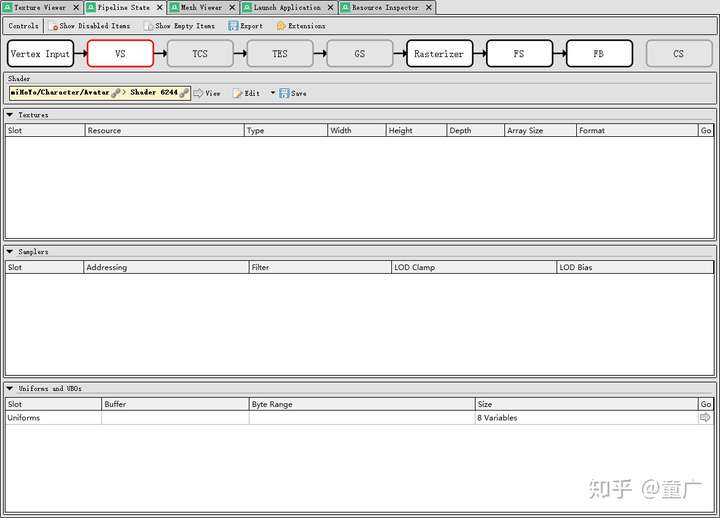Click the Addressing column header in Samplers

pyautogui.click(x=166, y=267)
